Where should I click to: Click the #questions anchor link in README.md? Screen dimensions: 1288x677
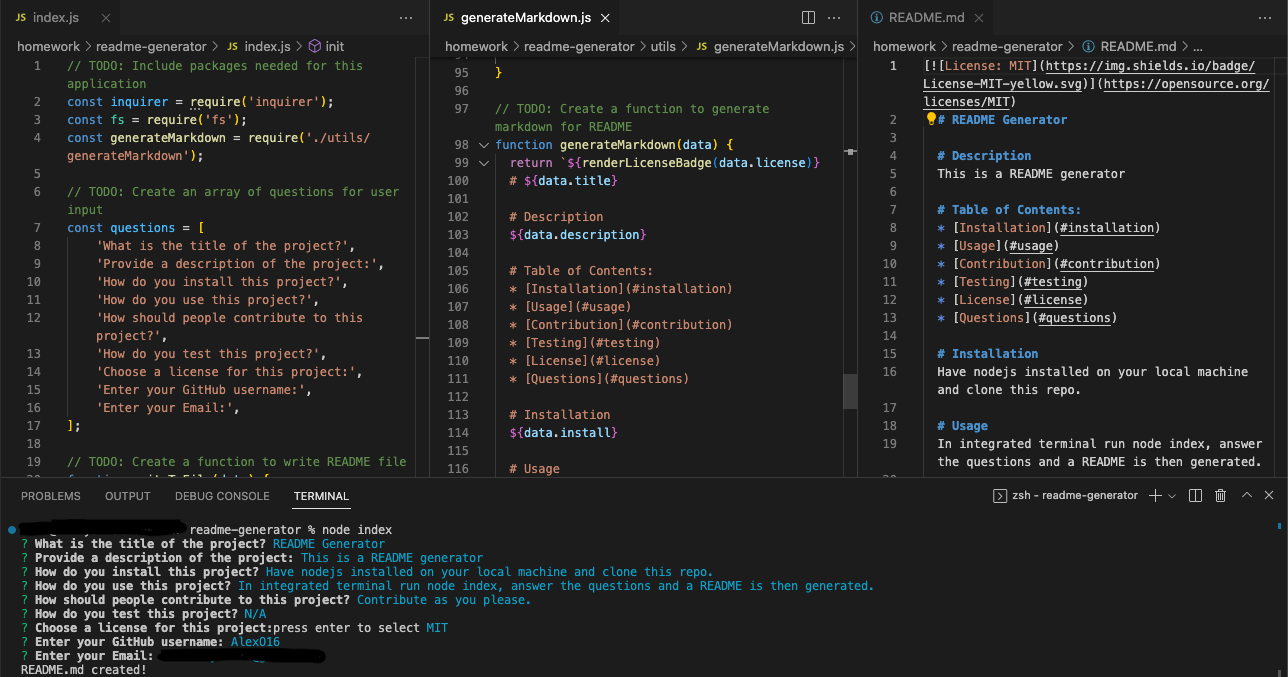click(x=1074, y=317)
